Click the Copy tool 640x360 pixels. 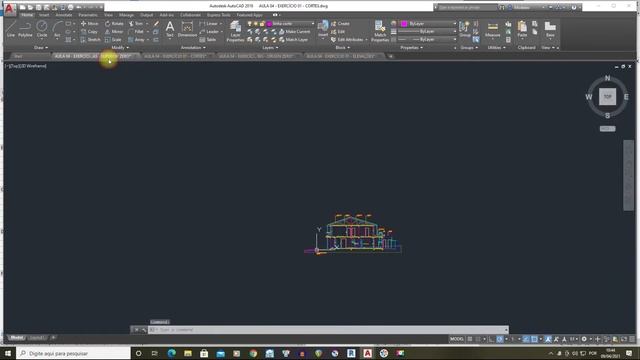89,31
